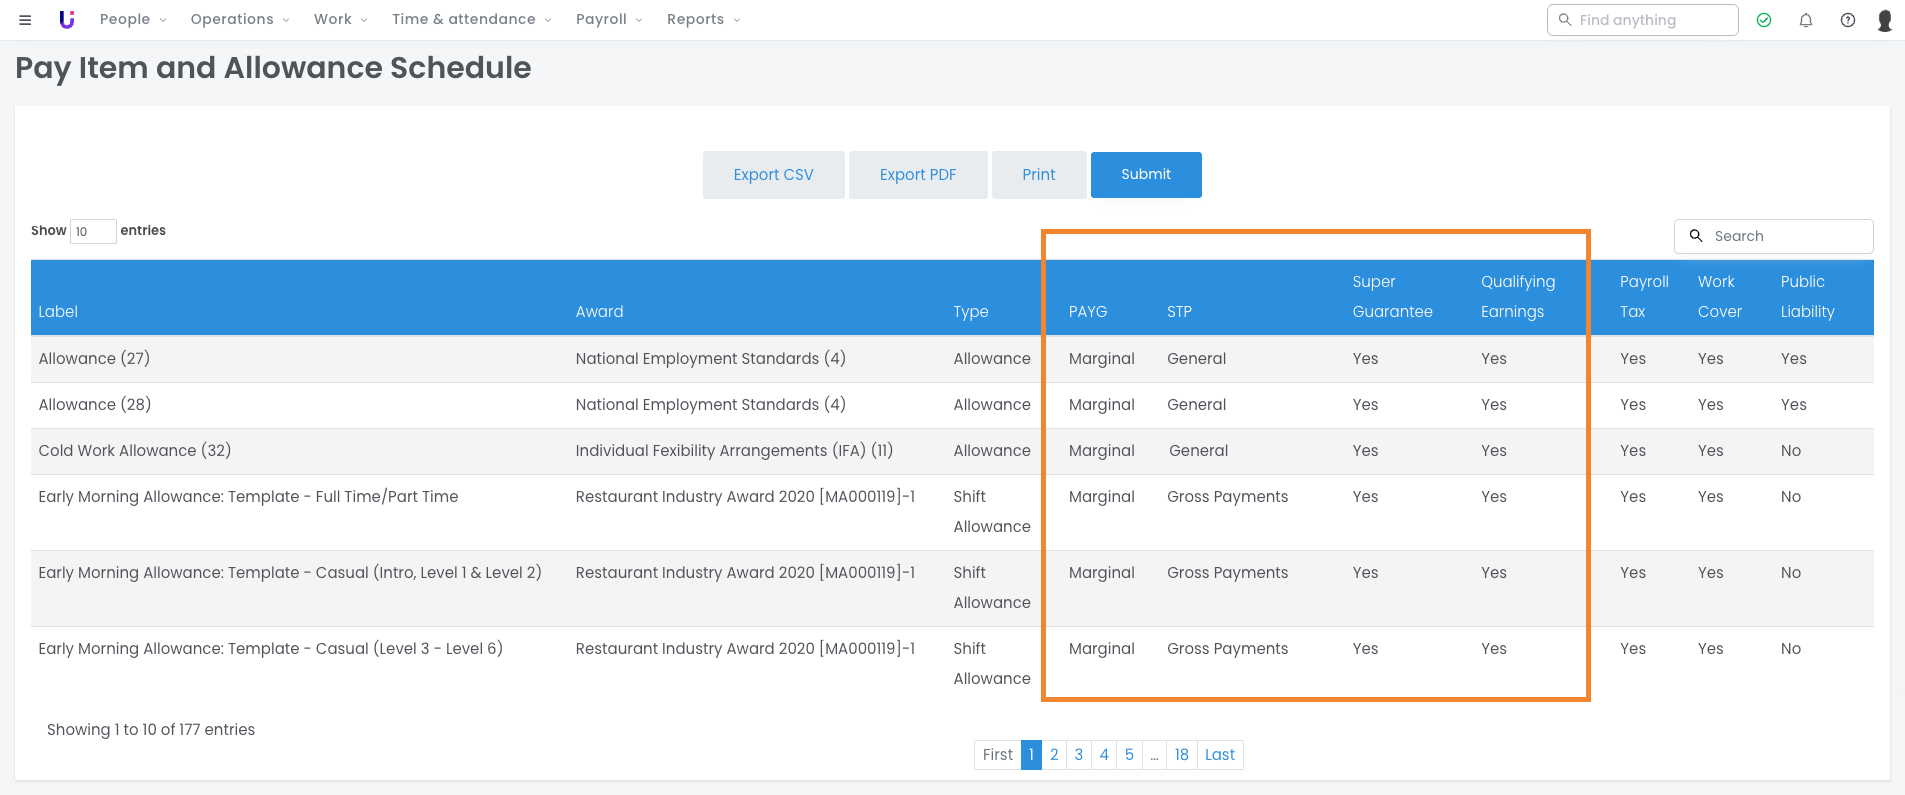Select Early Morning Allowance Casual Level 3-6

coord(271,649)
